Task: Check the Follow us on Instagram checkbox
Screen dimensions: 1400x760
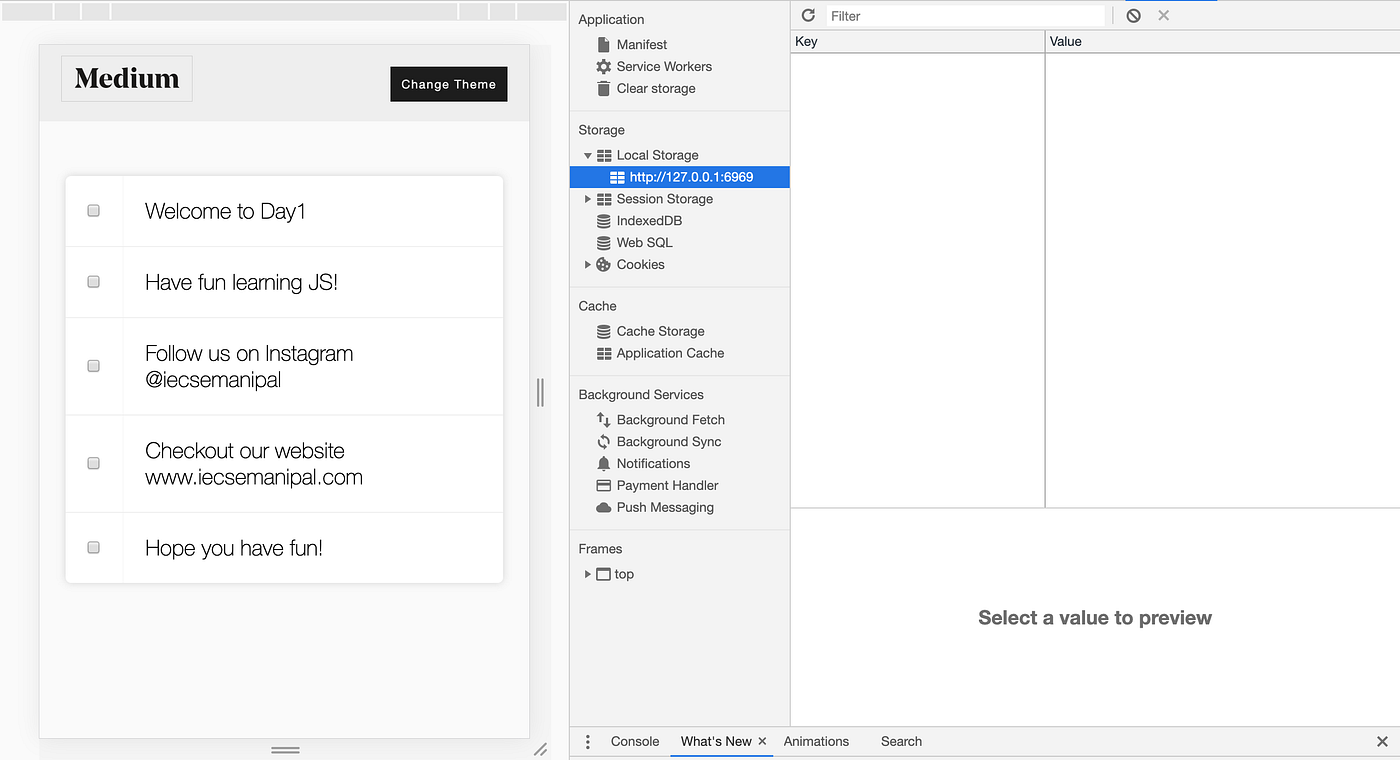Action: coord(94,366)
